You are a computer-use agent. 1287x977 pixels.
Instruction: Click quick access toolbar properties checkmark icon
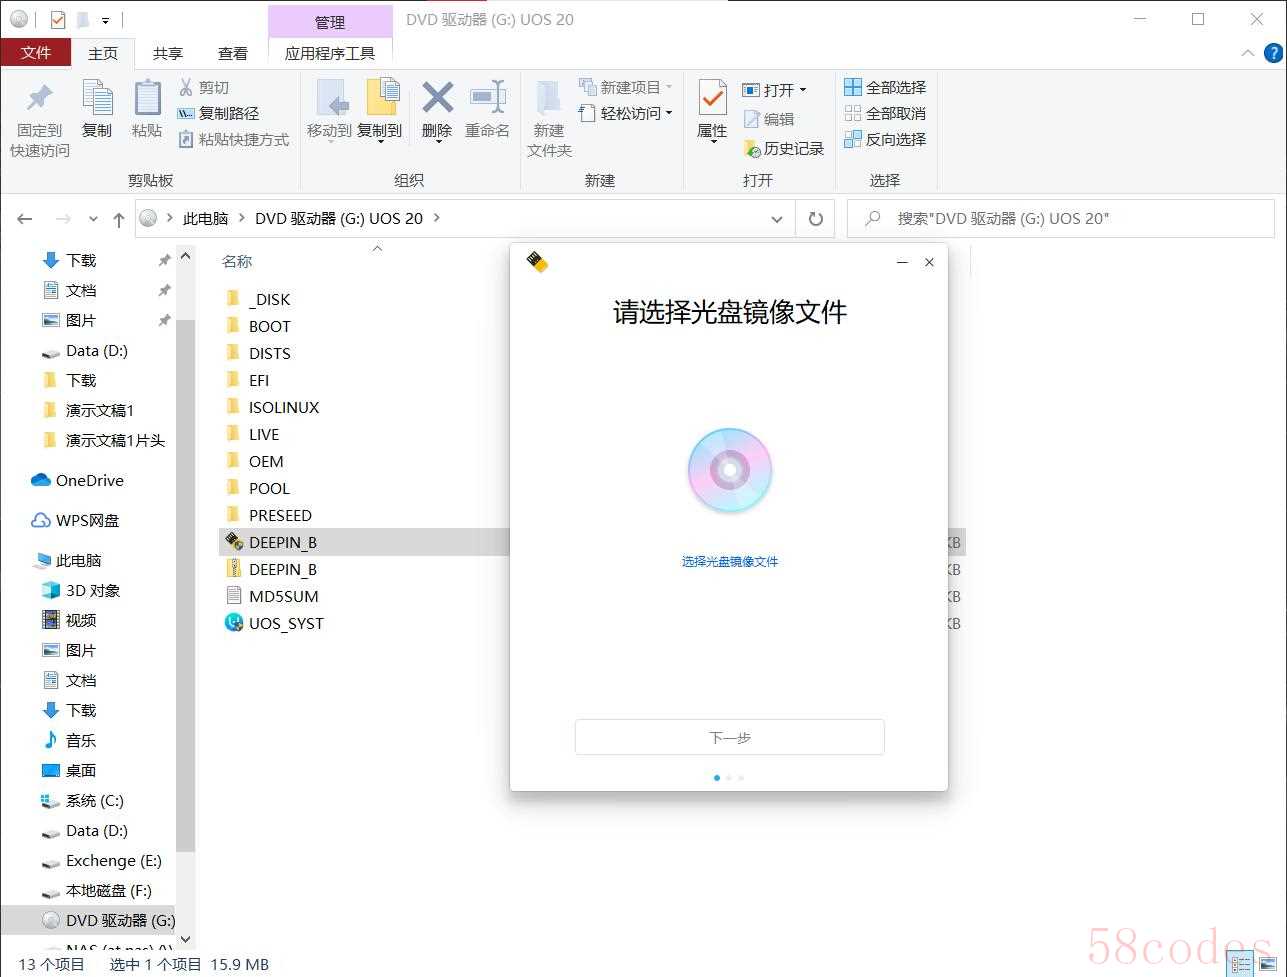point(57,19)
